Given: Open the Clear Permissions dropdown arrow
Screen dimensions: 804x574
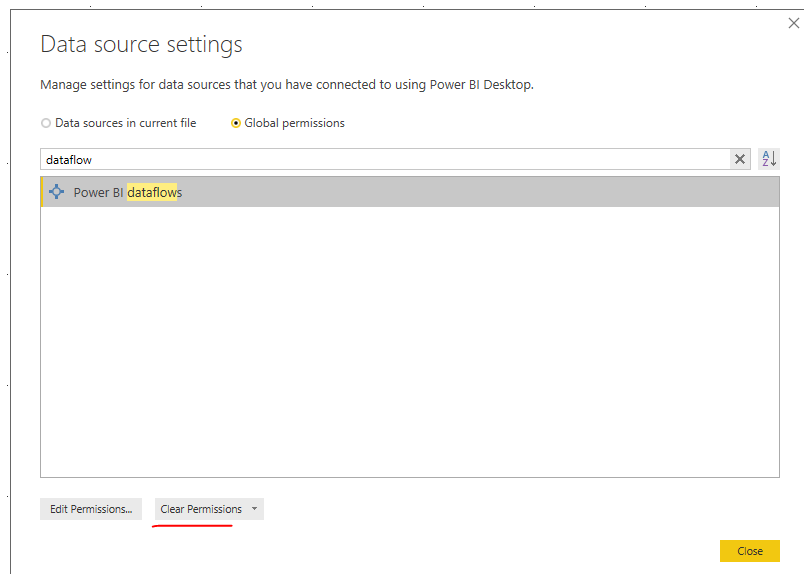Looking at the screenshot, I should (254, 509).
